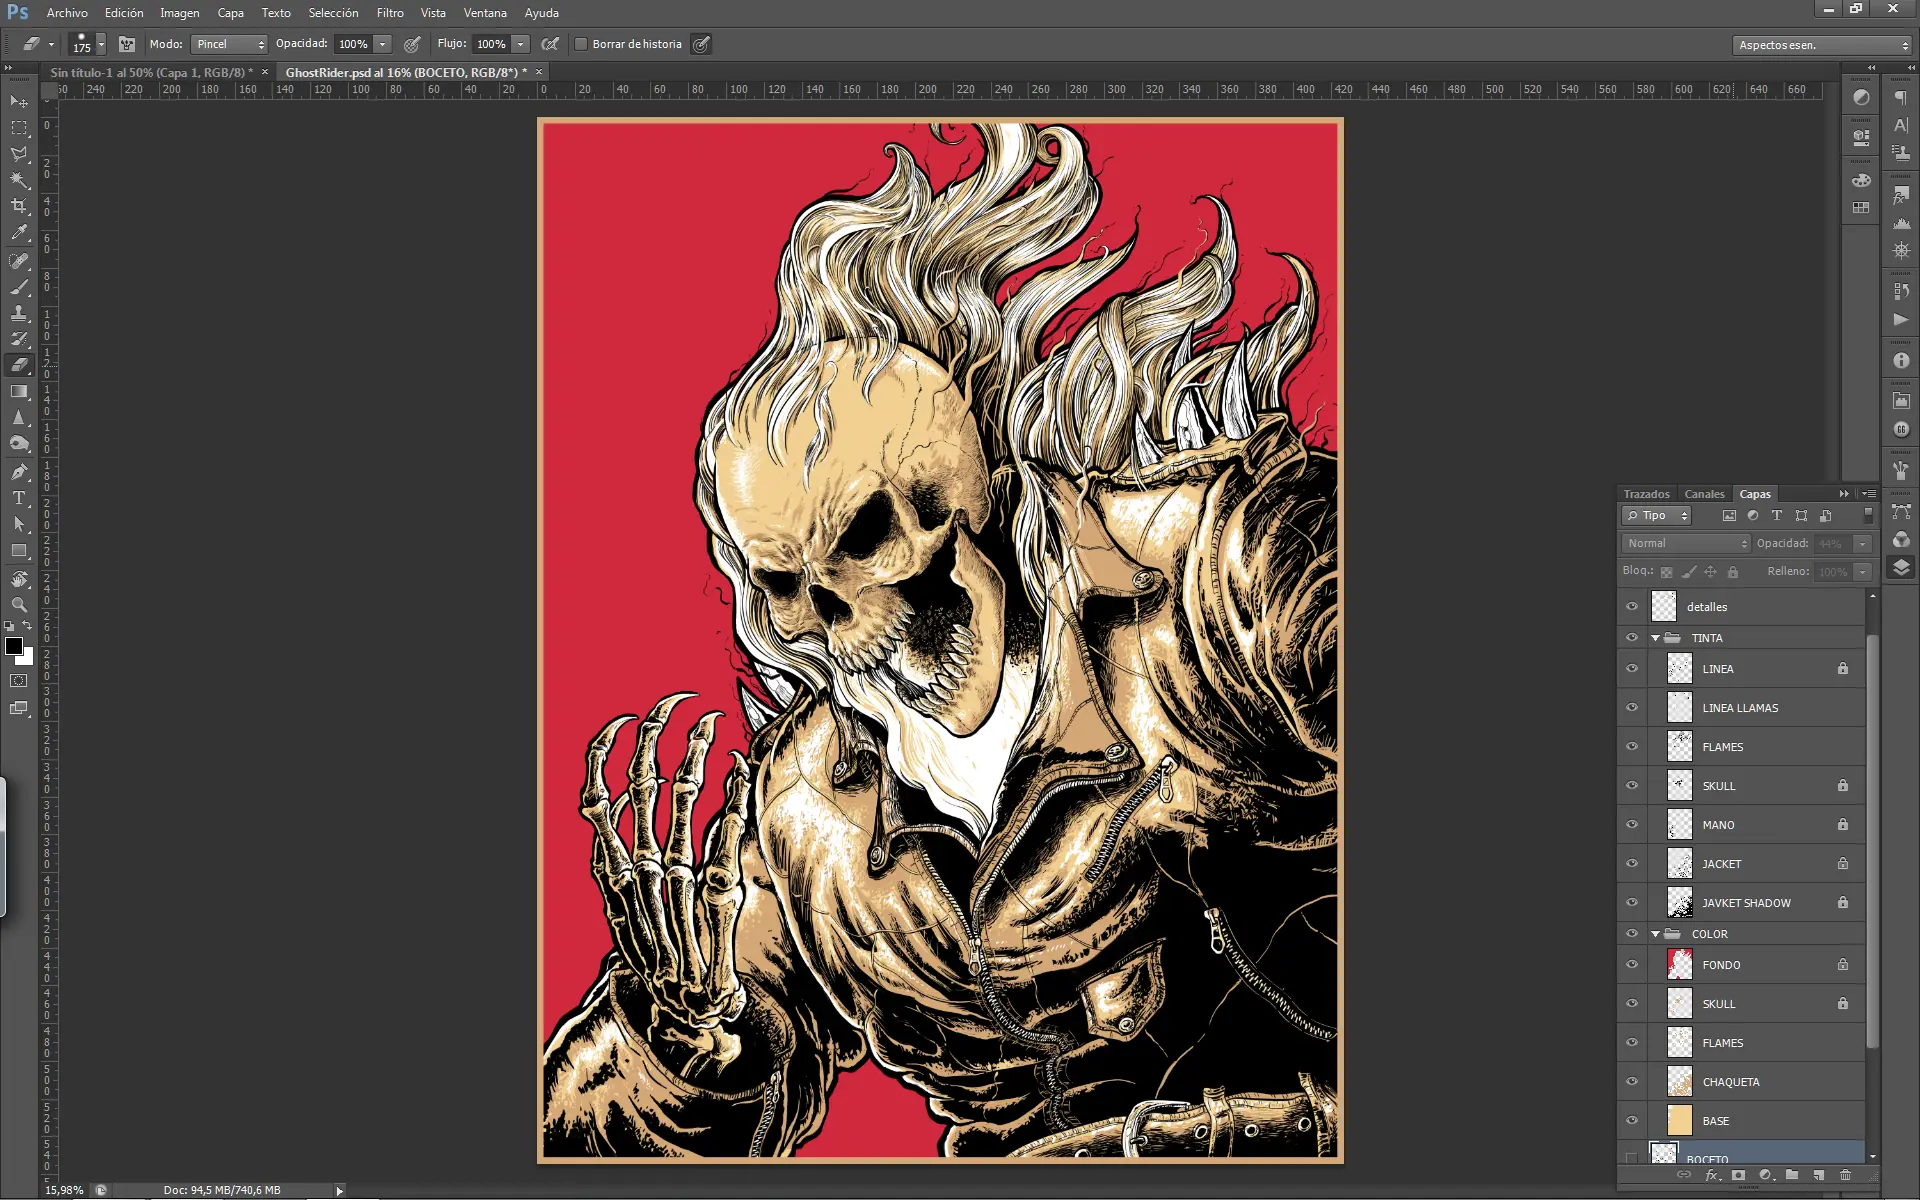This screenshot has height=1200, width=1920.
Task: Select the Blur tool
Action: [19, 417]
